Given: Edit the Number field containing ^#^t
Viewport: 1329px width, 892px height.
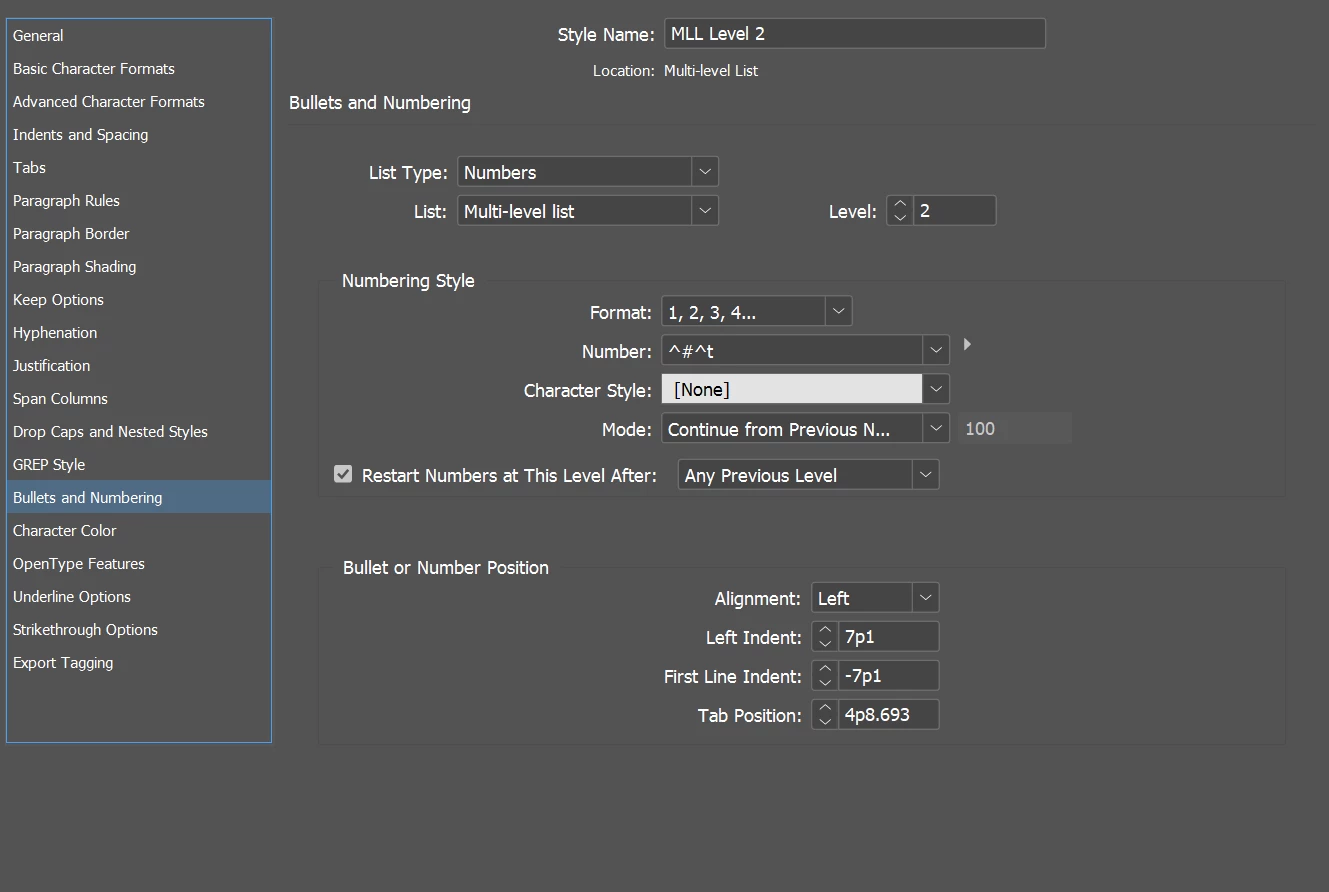Looking at the screenshot, I should click(792, 351).
